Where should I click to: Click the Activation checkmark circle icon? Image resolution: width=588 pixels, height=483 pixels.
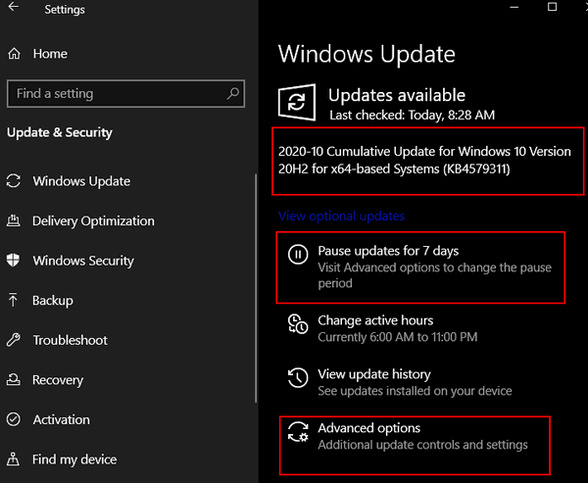click(14, 419)
